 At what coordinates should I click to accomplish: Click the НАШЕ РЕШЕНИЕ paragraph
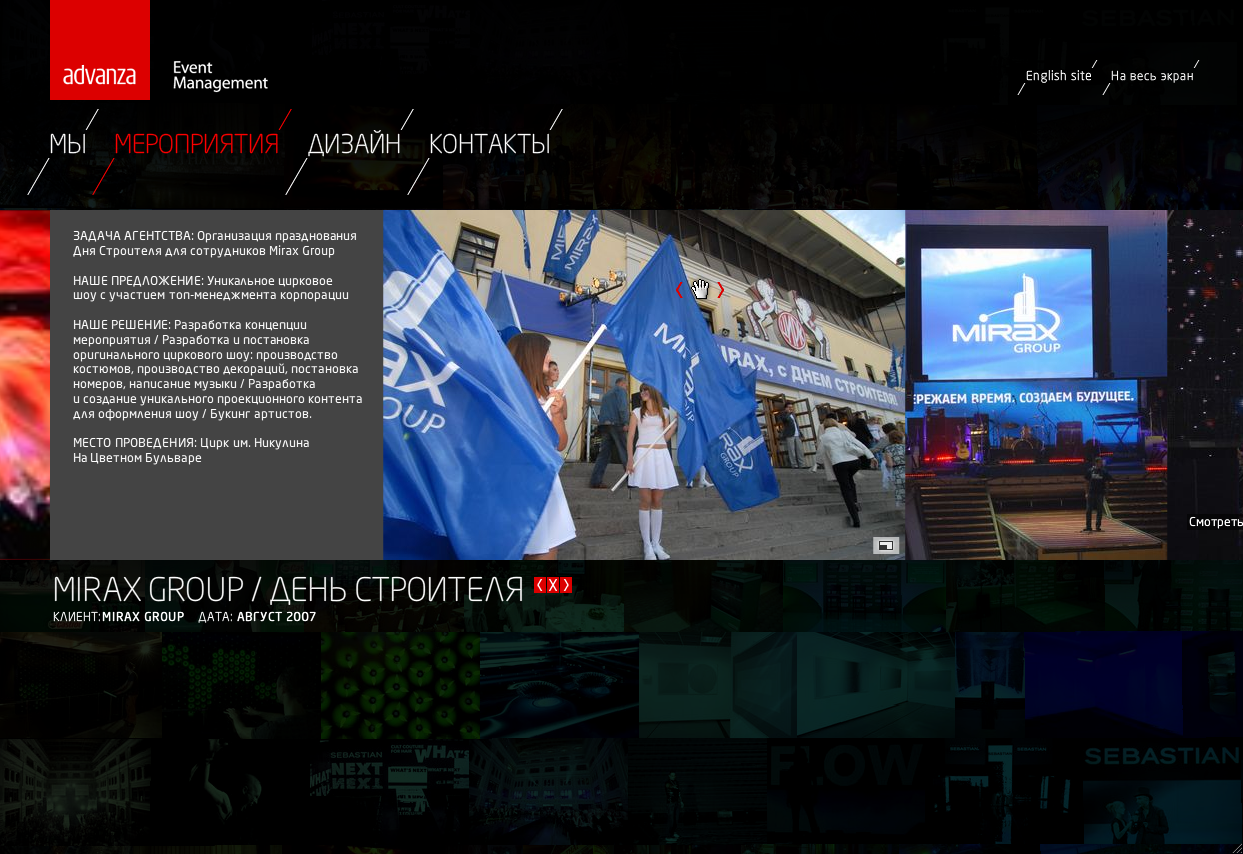(x=217, y=369)
